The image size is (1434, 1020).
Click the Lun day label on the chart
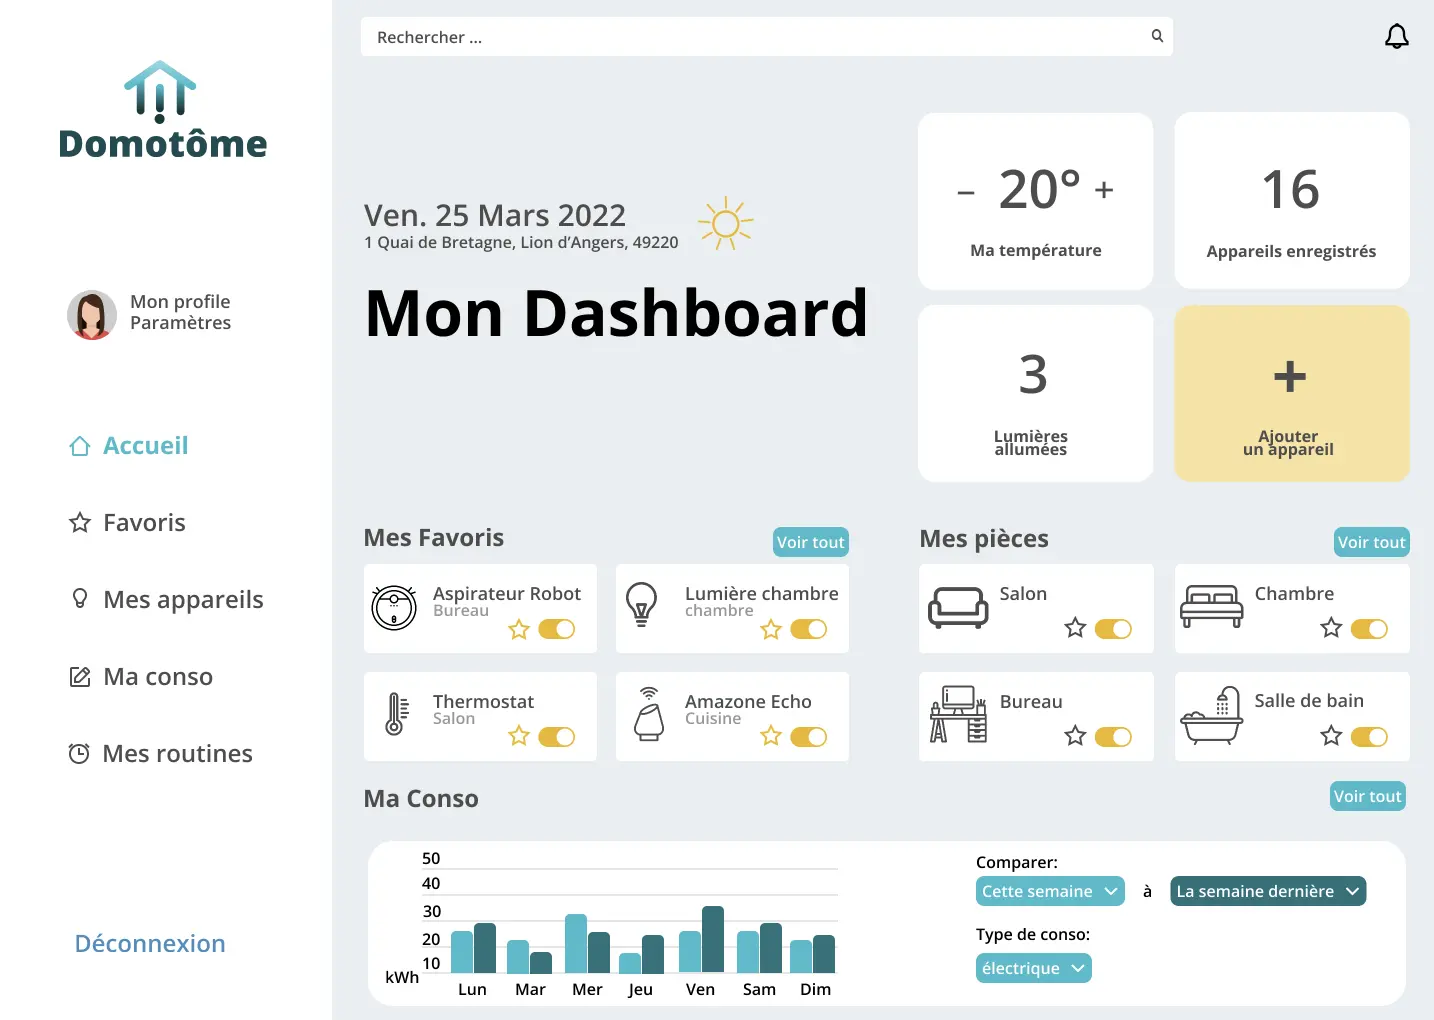tap(472, 989)
